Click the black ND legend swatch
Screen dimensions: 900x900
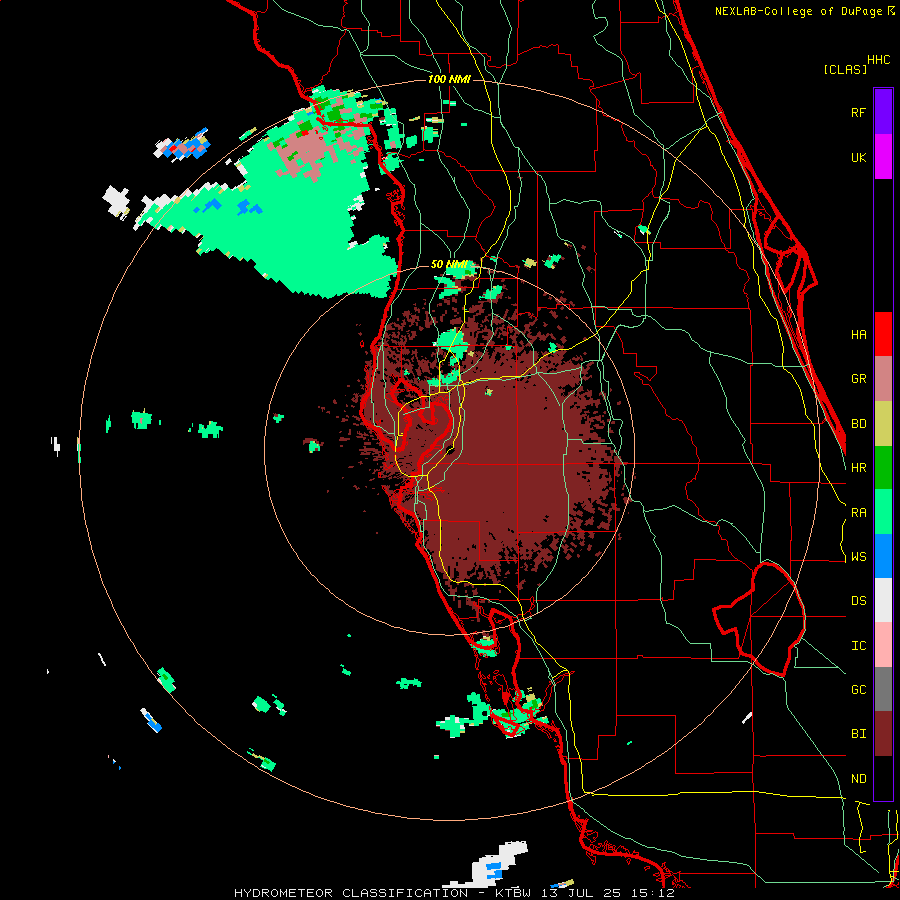pos(883,778)
